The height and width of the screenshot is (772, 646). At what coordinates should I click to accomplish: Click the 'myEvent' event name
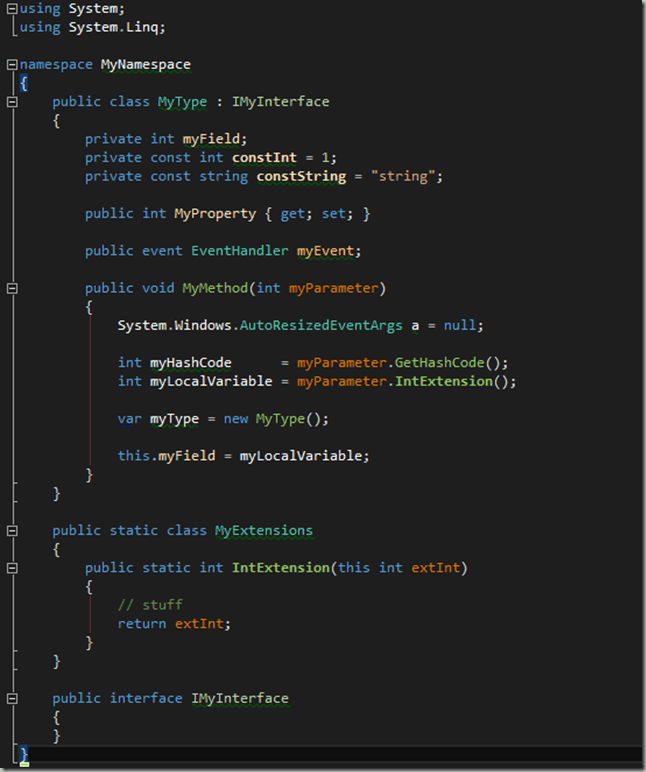pyautogui.click(x=325, y=251)
